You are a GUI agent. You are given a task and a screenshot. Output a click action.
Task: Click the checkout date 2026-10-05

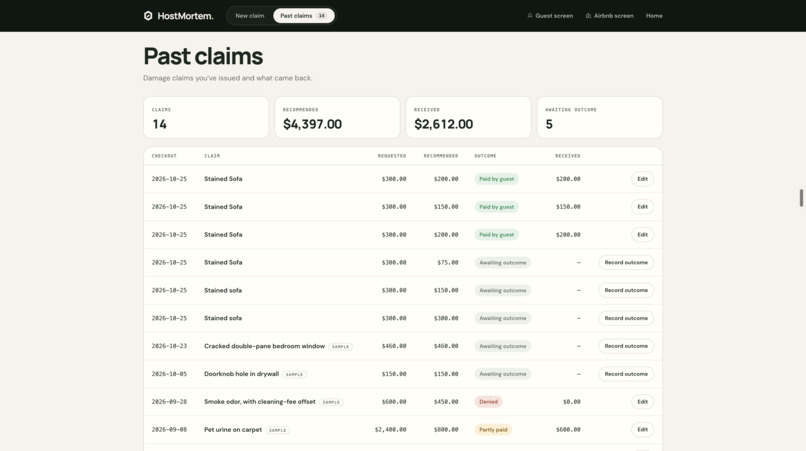(x=169, y=374)
